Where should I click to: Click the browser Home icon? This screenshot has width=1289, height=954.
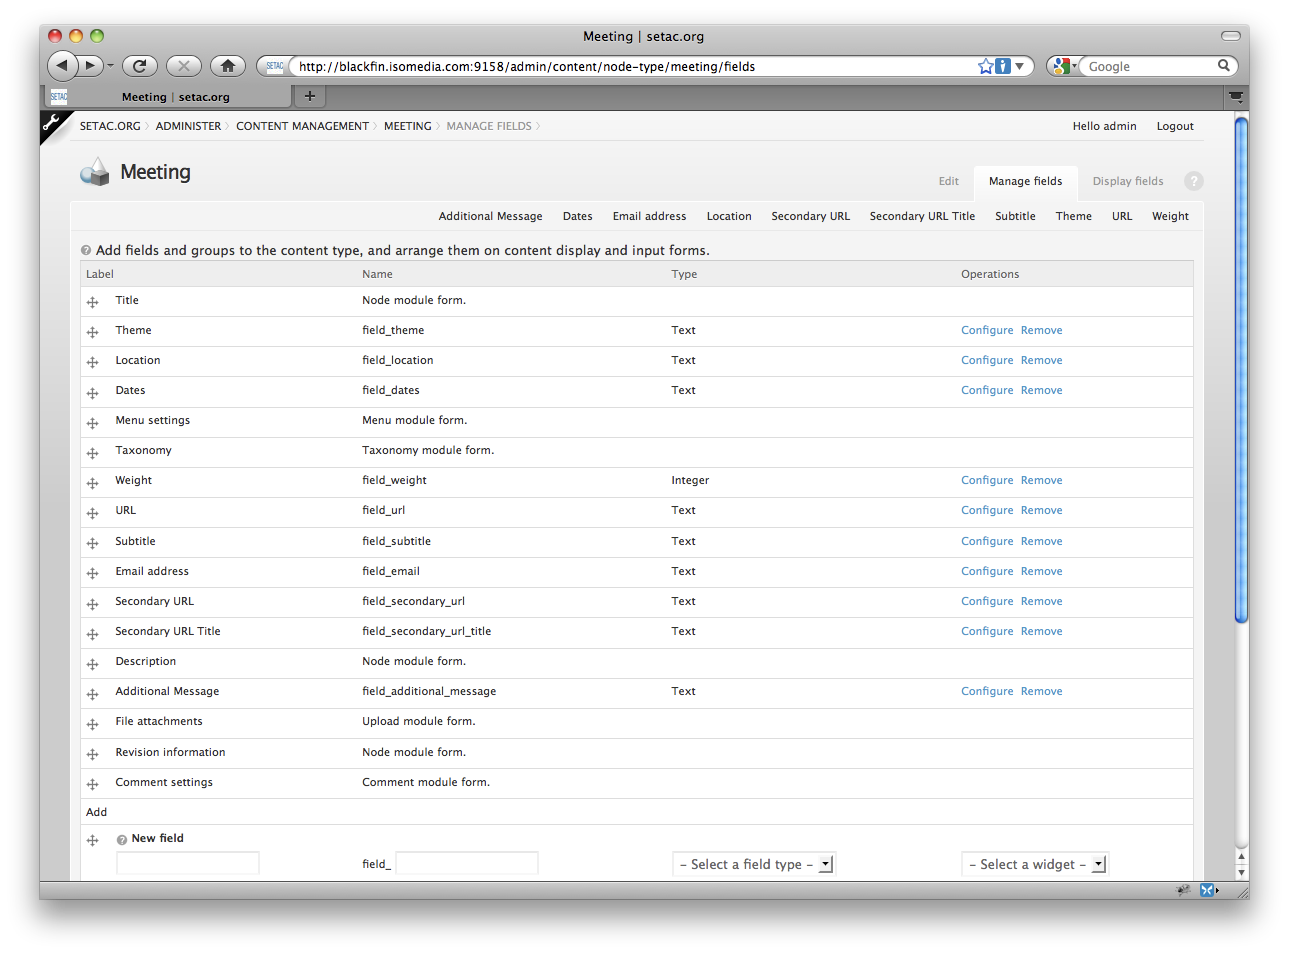click(227, 65)
